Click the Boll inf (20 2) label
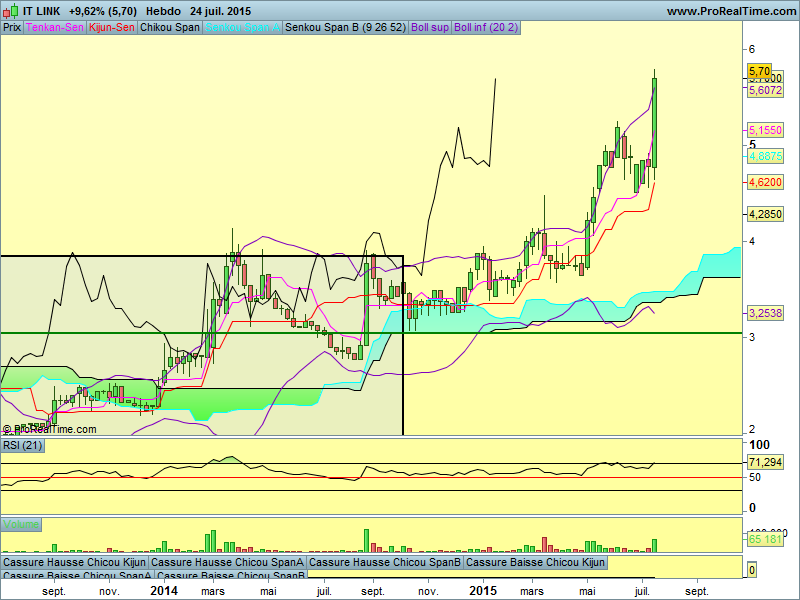800x600 pixels. [486, 28]
